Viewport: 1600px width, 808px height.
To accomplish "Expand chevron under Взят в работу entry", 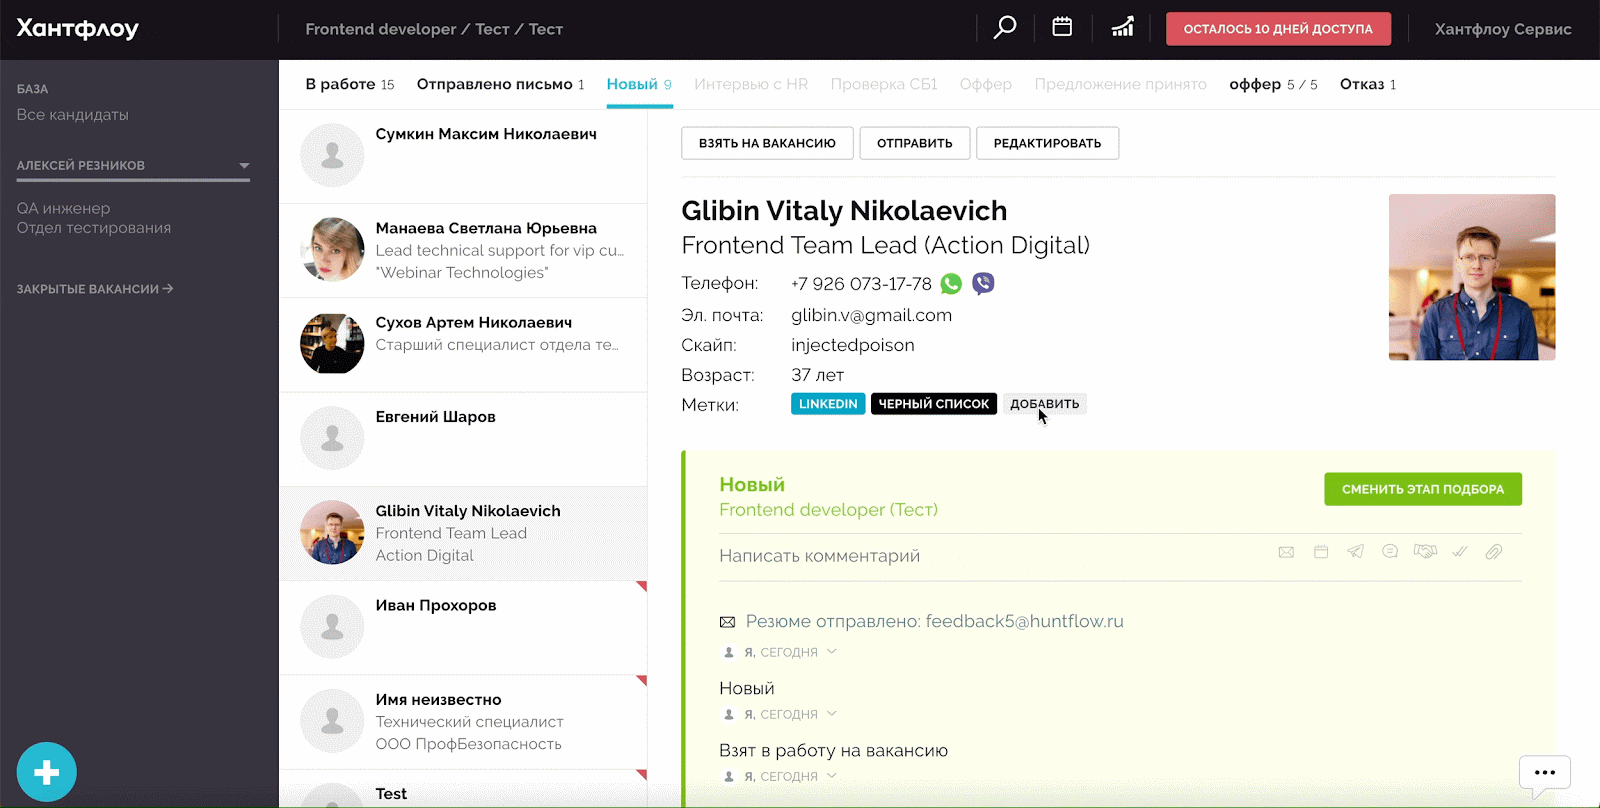I will 832,775.
